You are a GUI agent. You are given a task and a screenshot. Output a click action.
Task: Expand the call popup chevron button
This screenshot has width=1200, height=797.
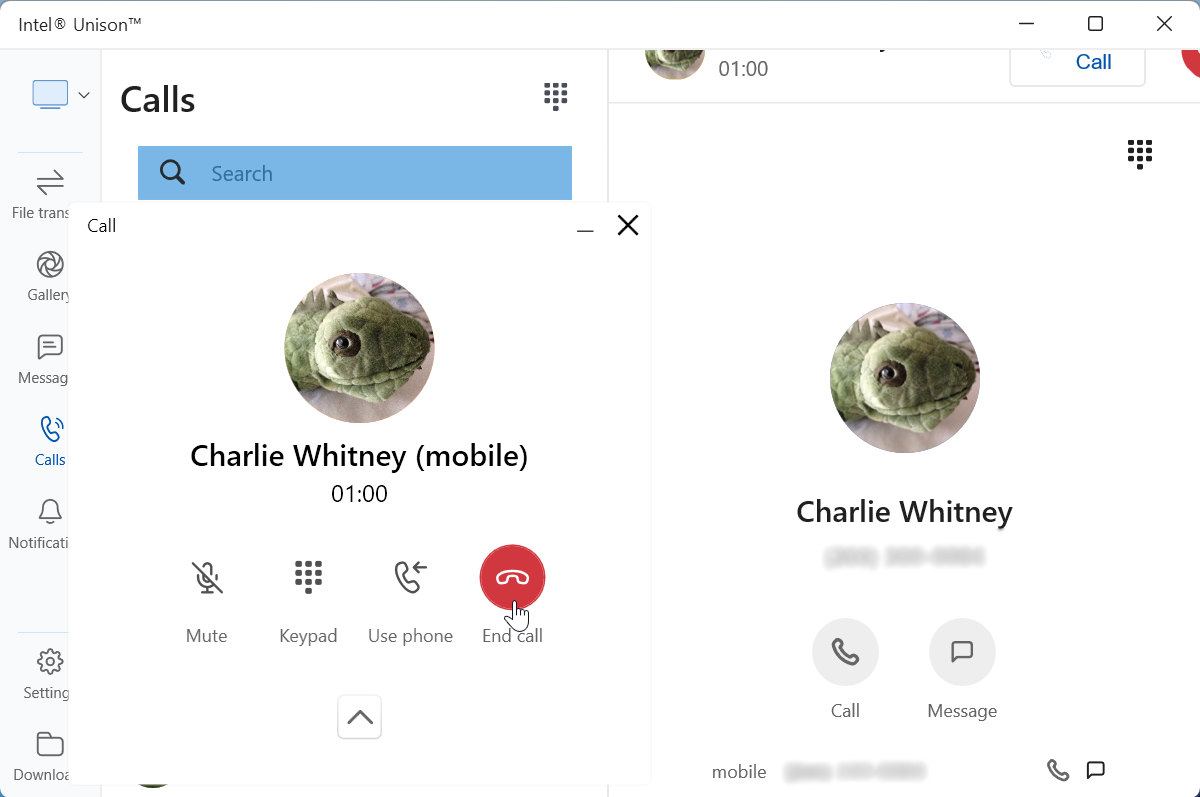(360, 717)
